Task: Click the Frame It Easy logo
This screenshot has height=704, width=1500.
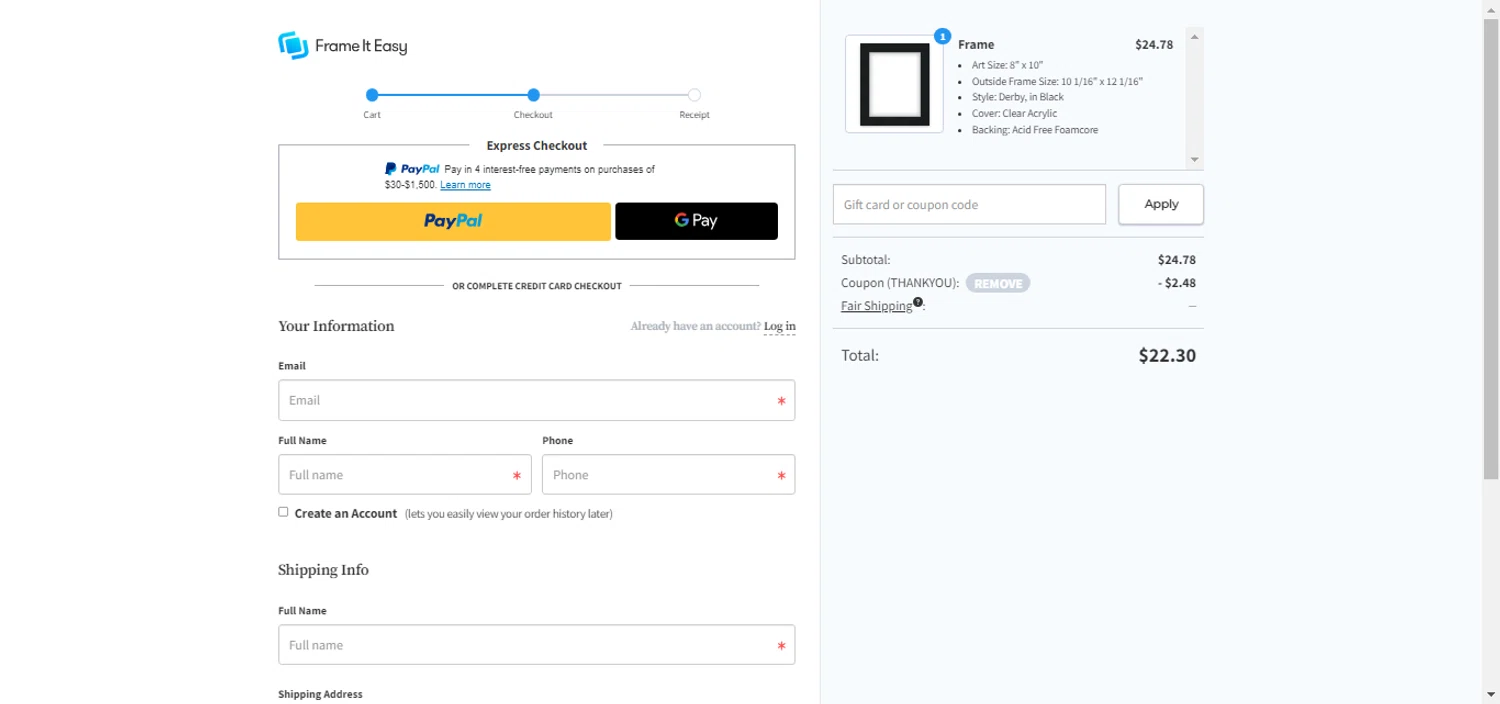Action: pyautogui.click(x=343, y=46)
